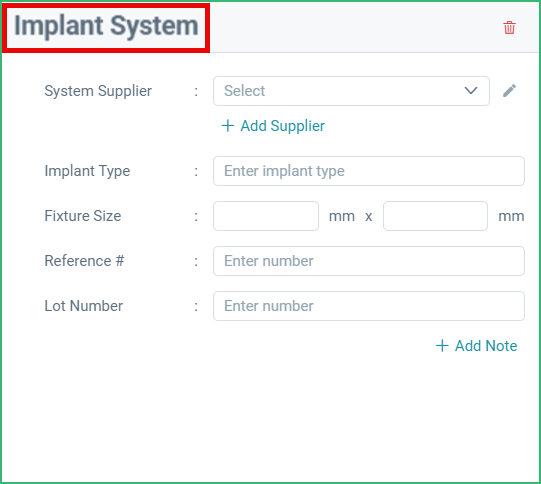Click the Reference # label

click(84, 261)
